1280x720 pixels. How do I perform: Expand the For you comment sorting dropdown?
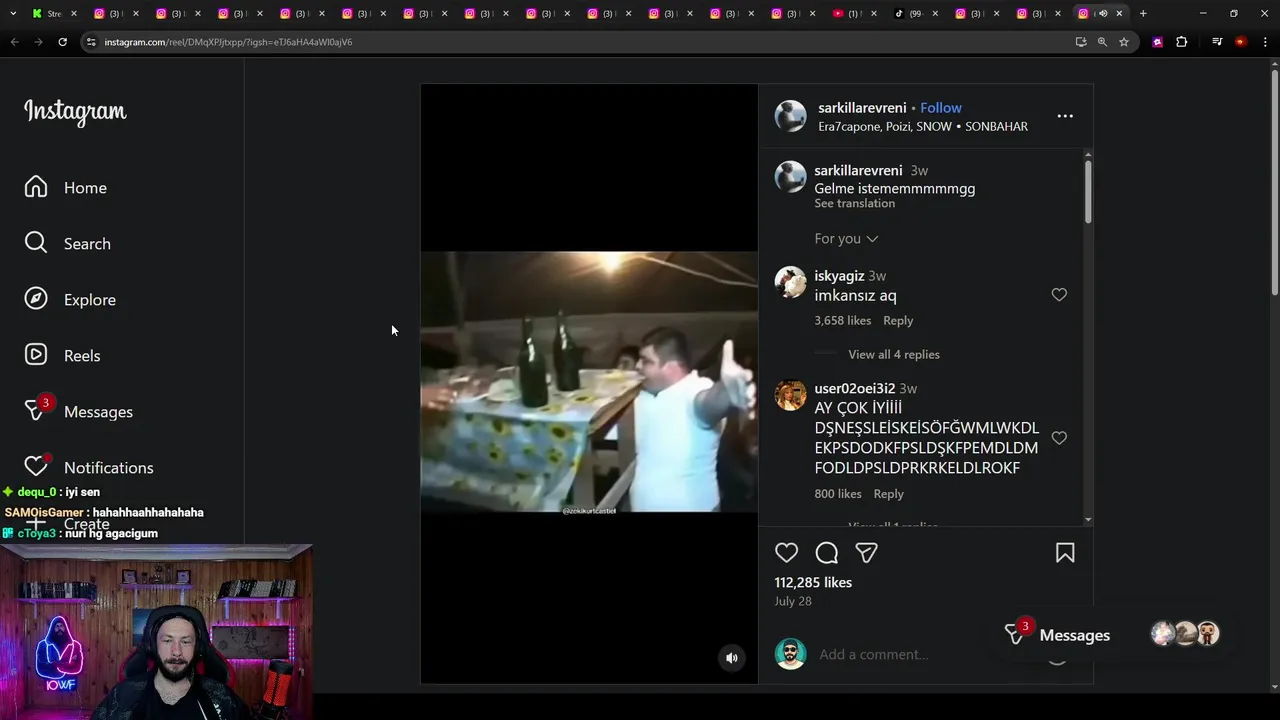(846, 239)
